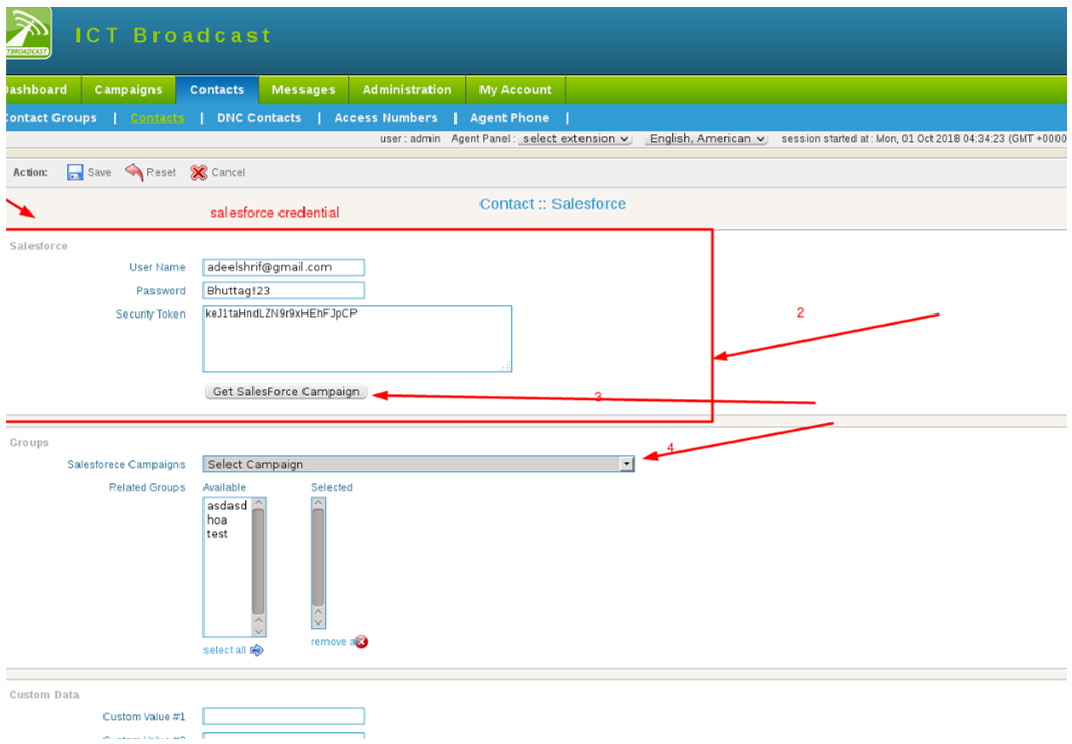Focus the User Name input field
Viewport: 1072px width, 744px height.
pos(284,267)
